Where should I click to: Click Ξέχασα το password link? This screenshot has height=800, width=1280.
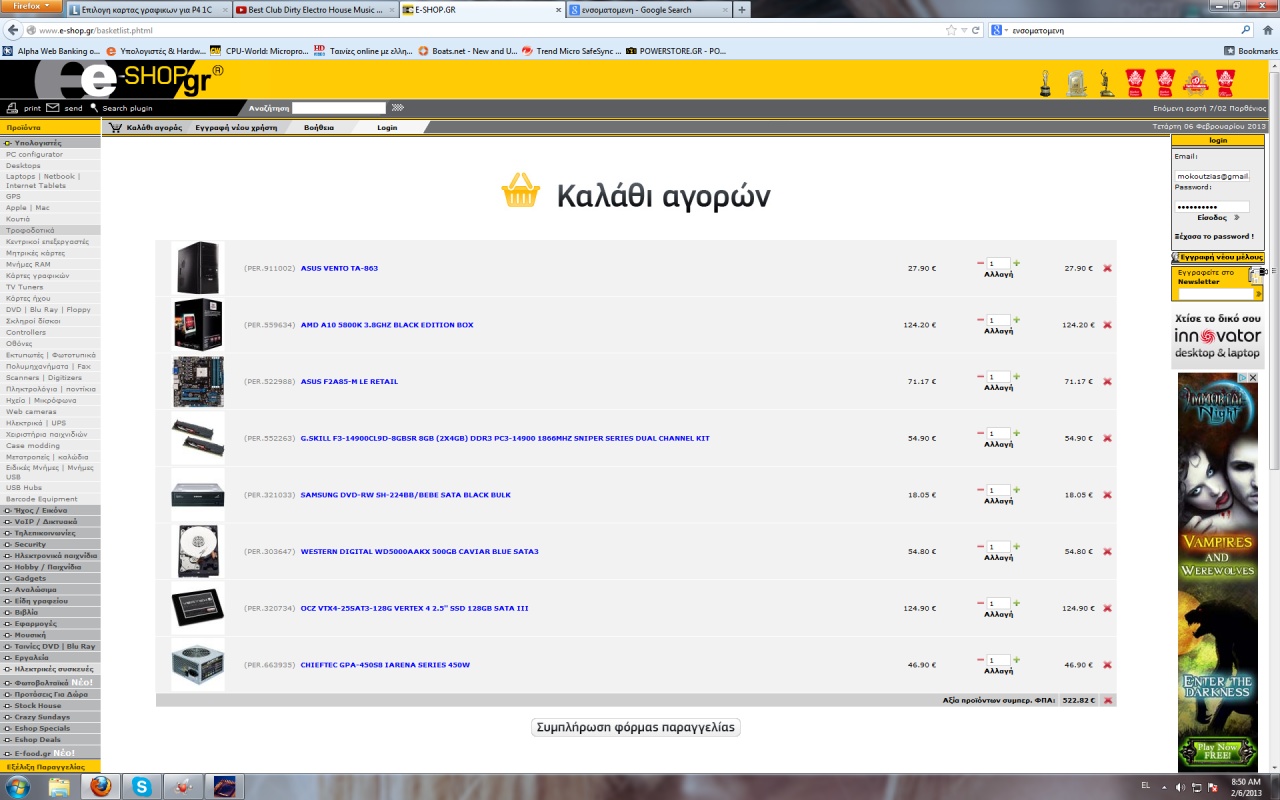(1214, 236)
